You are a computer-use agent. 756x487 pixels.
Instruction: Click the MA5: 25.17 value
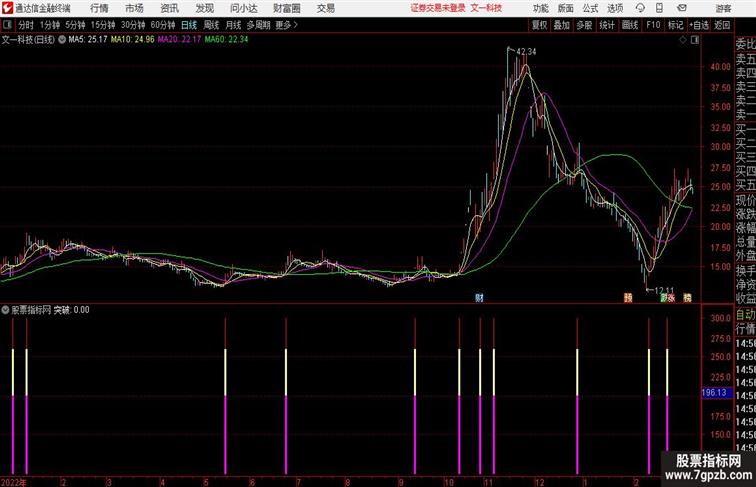pos(88,40)
